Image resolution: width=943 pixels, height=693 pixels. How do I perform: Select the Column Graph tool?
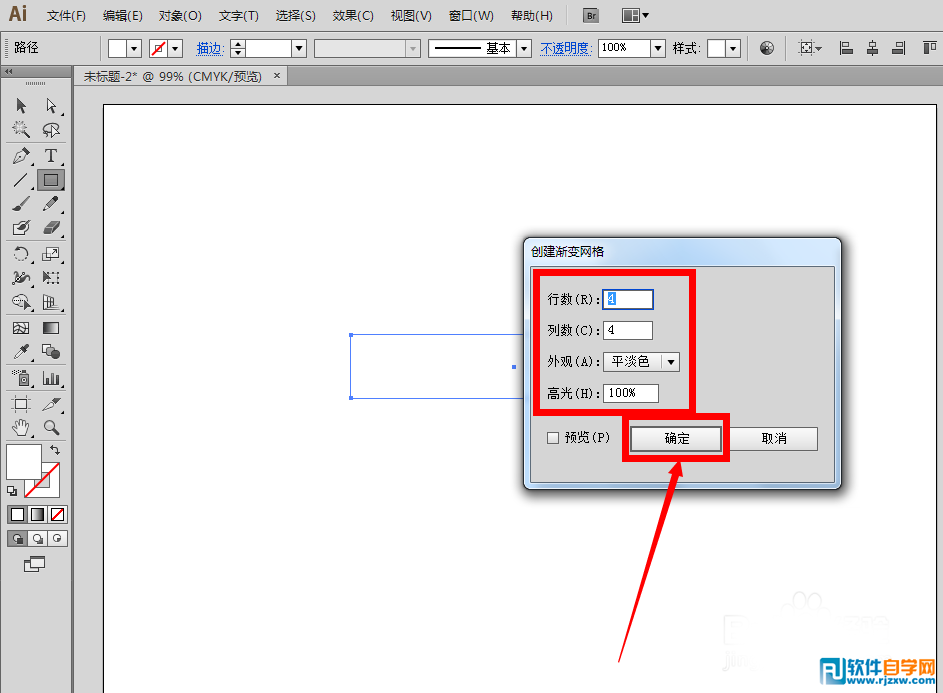51,378
